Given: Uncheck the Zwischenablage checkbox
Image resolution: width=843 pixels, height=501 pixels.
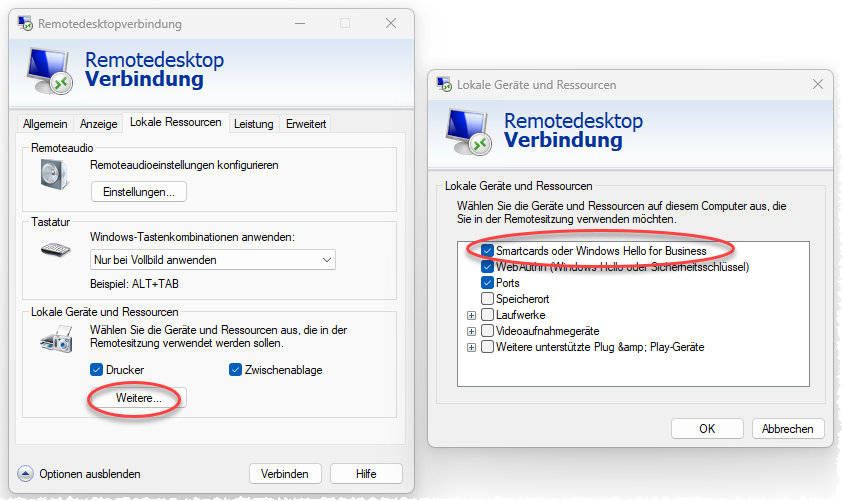Looking at the screenshot, I should 235,370.
